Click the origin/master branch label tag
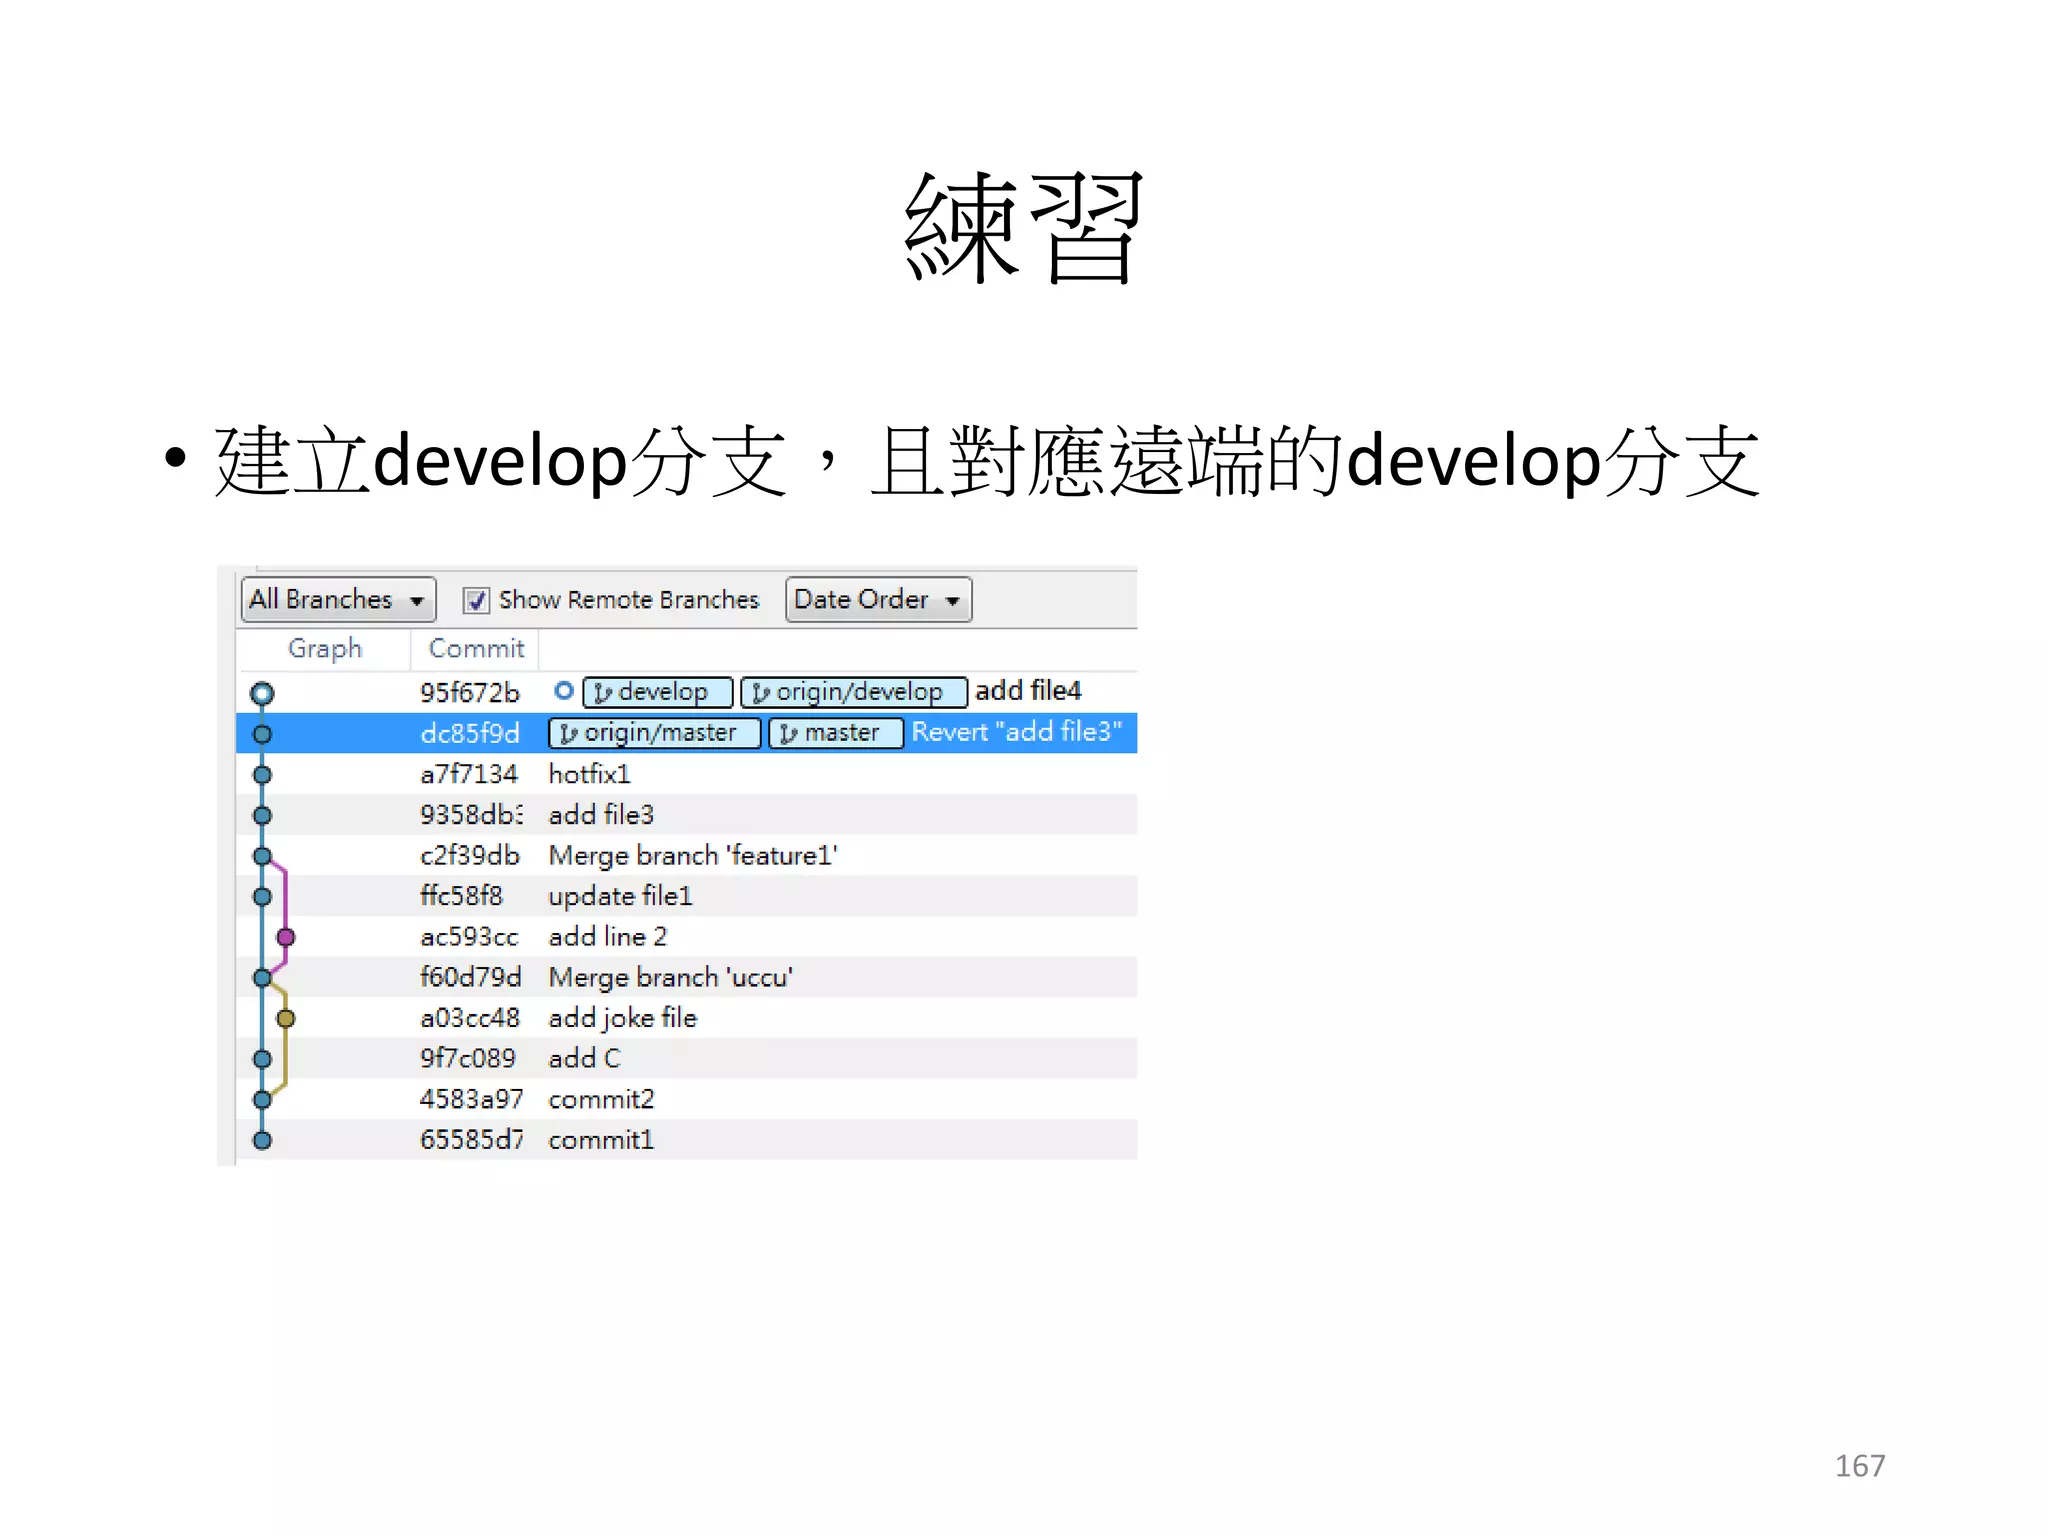This screenshot has width=2048, height=1536. (x=654, y=733)
